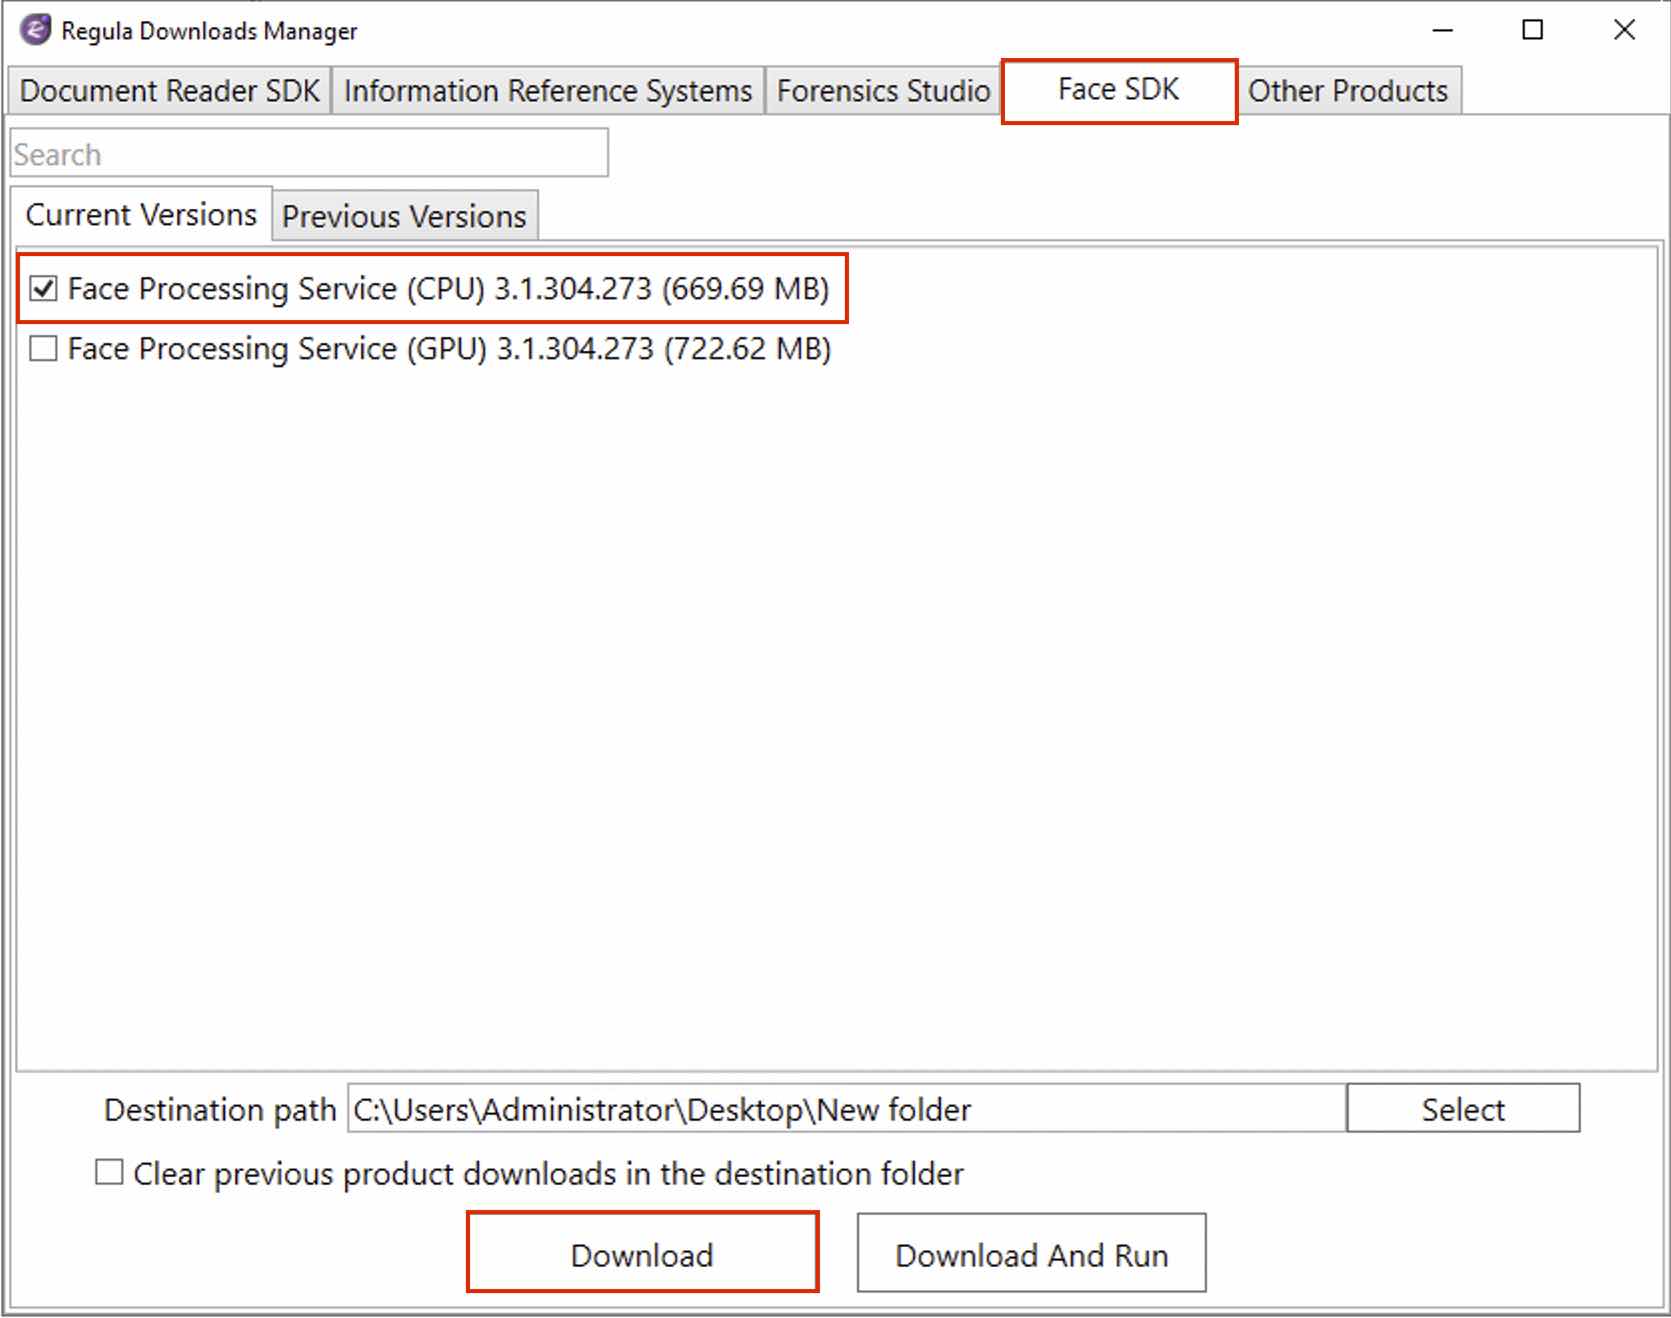Click Select to choose destination folder
1671x1318 pixels.
[x=1463, y=1109]
